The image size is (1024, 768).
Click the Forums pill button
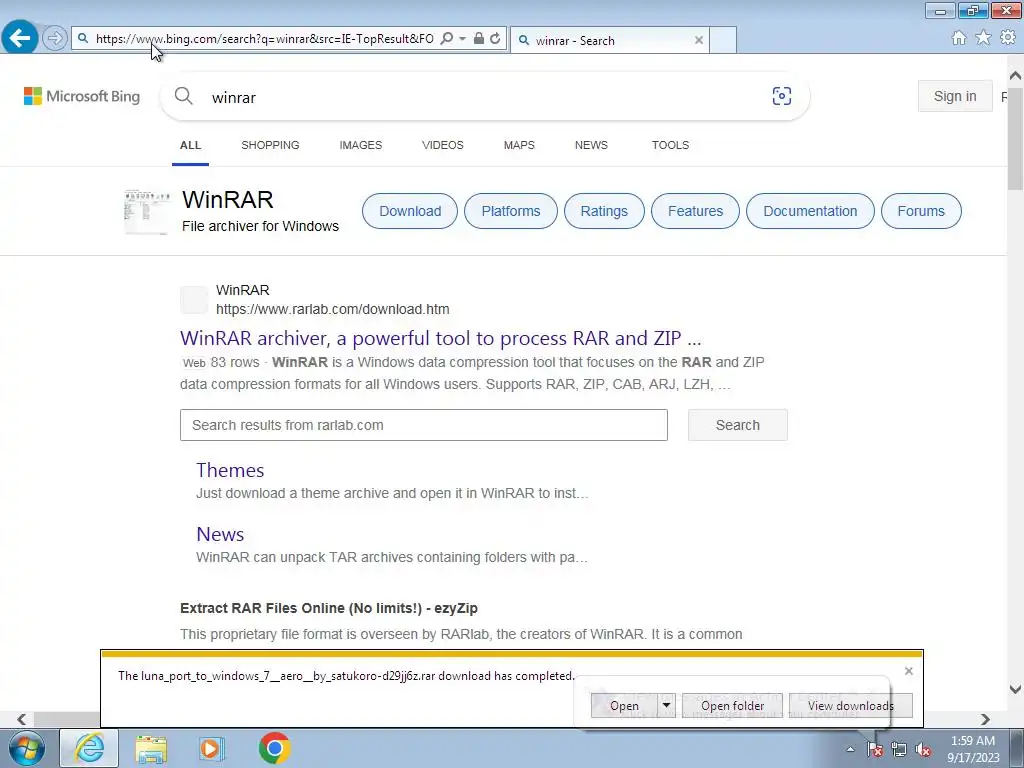(921, 211)
